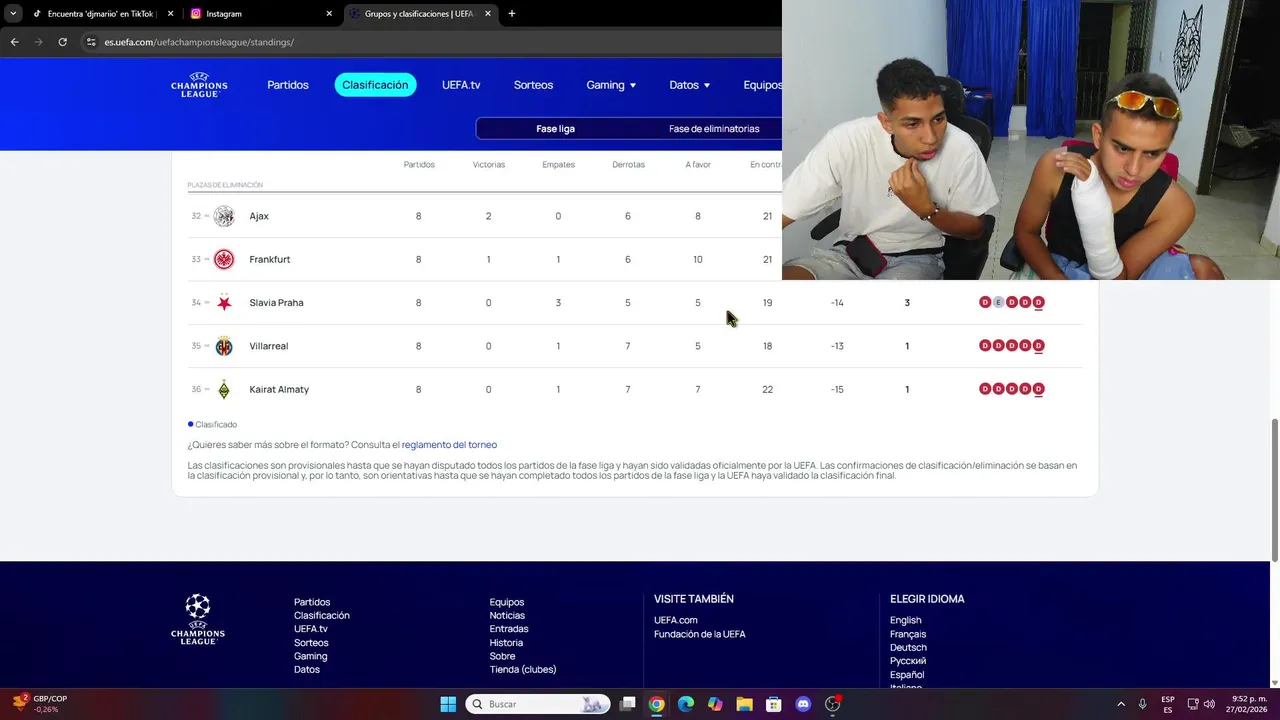The width and height of the screenshot is (1280, 720).
Task: Open the OBS icon on the taskbar
Action: [x=832, y=704]
